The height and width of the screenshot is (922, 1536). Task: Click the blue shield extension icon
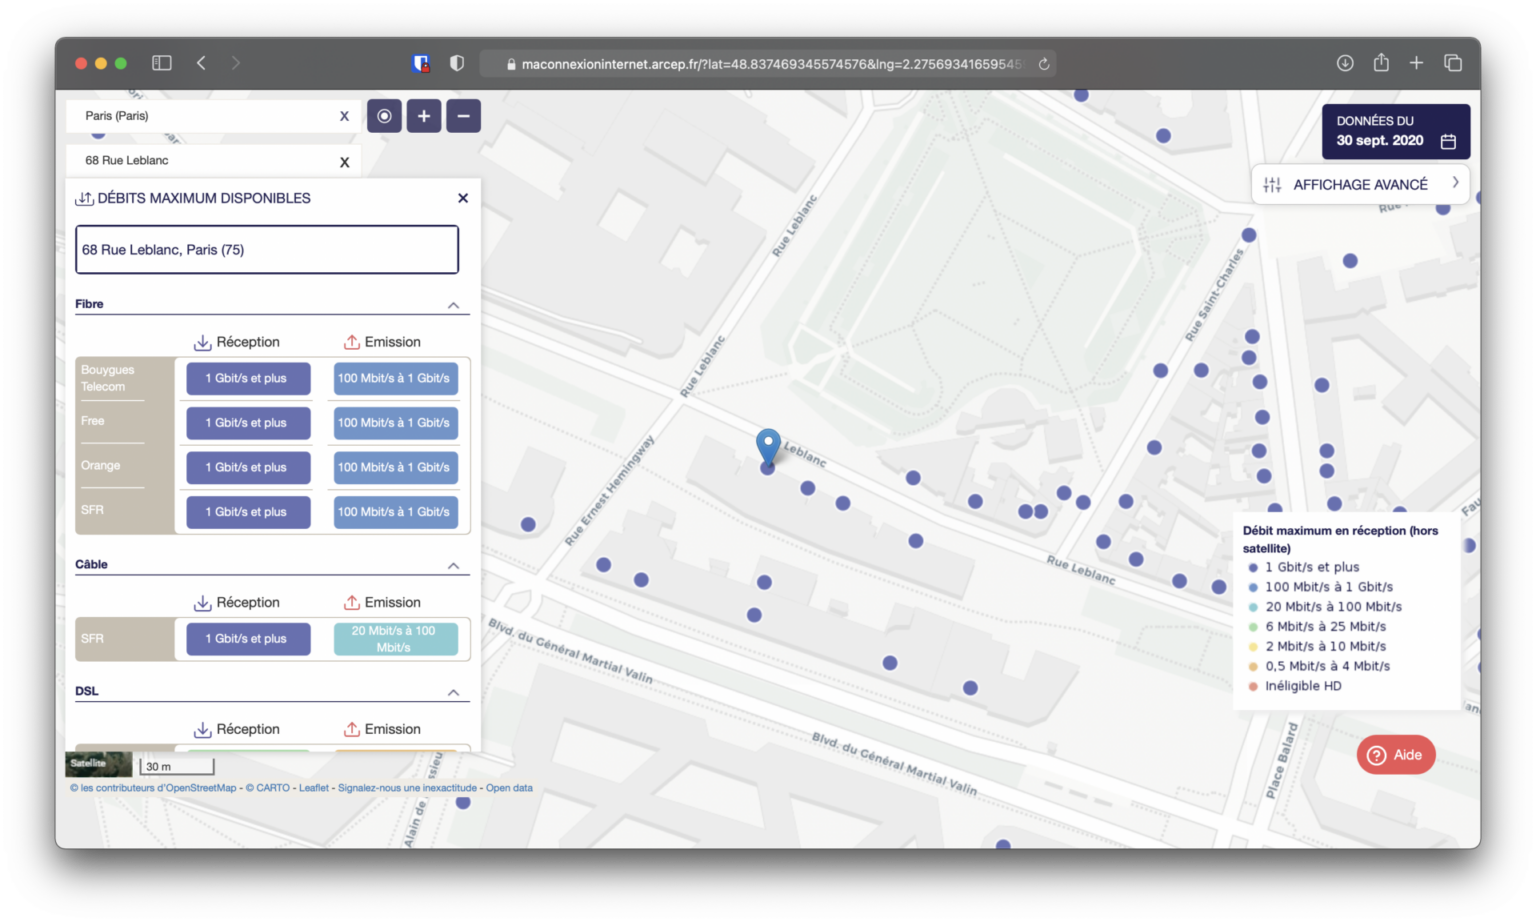(x=421, y=63)
